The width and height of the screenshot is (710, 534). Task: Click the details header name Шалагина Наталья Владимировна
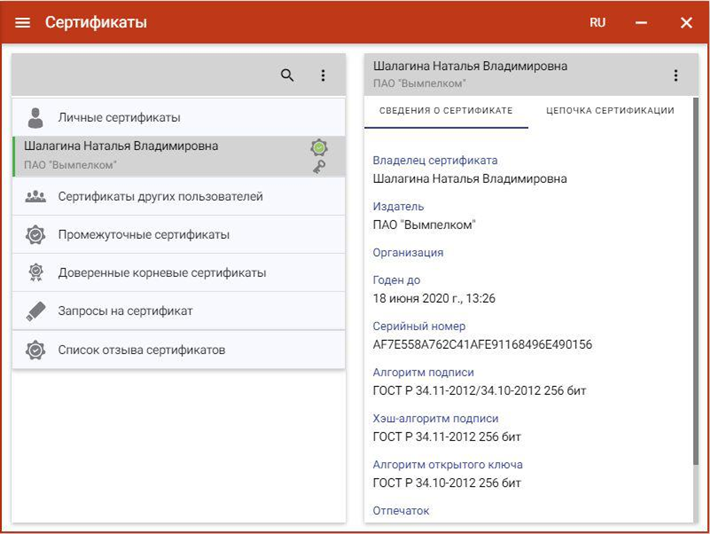click(470, 66)
